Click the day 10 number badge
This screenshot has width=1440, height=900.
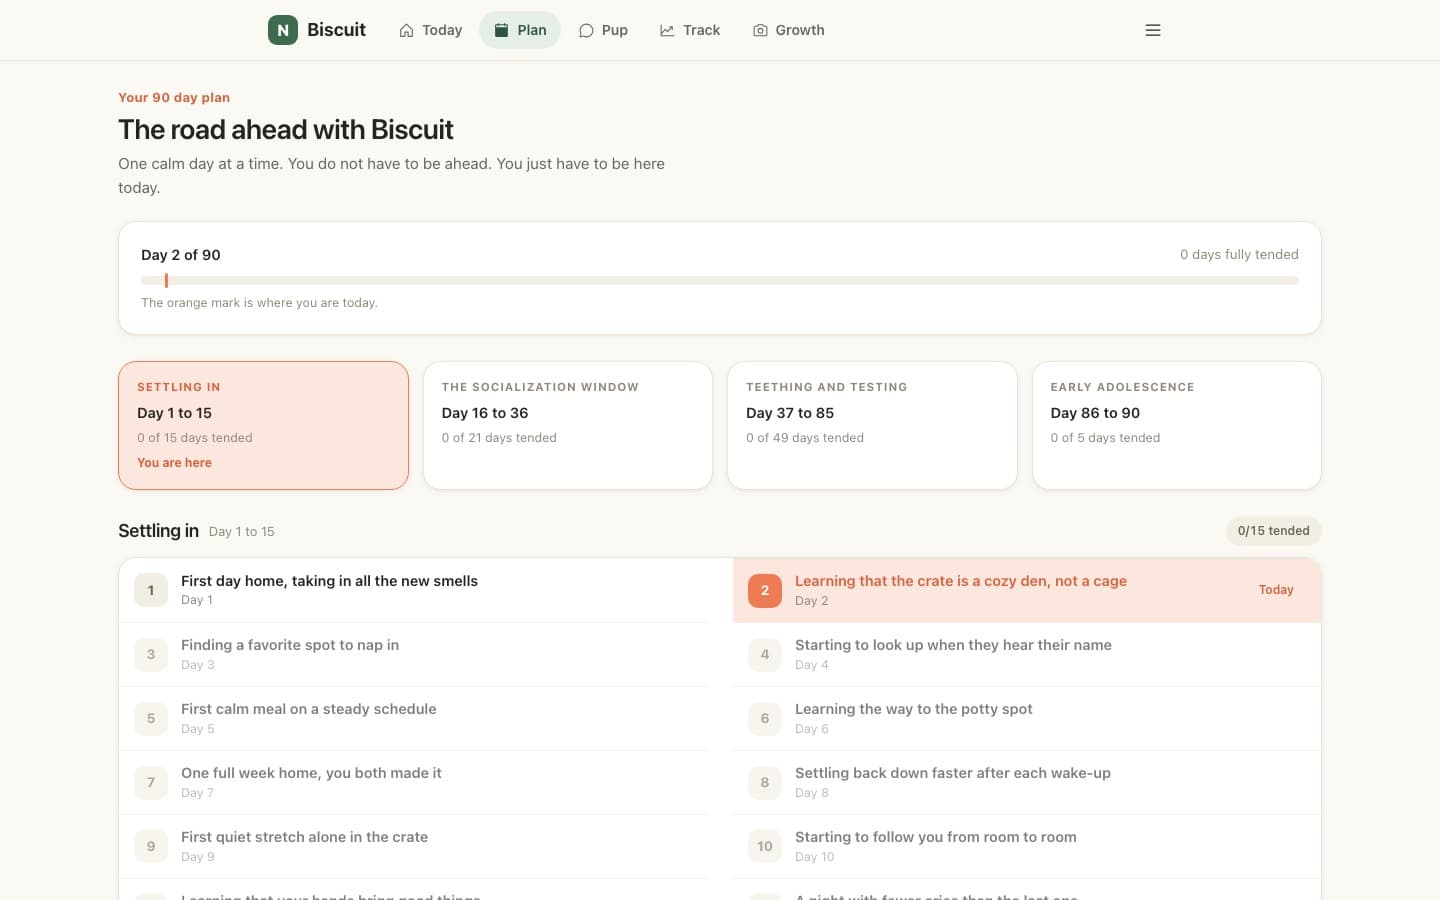765,846
